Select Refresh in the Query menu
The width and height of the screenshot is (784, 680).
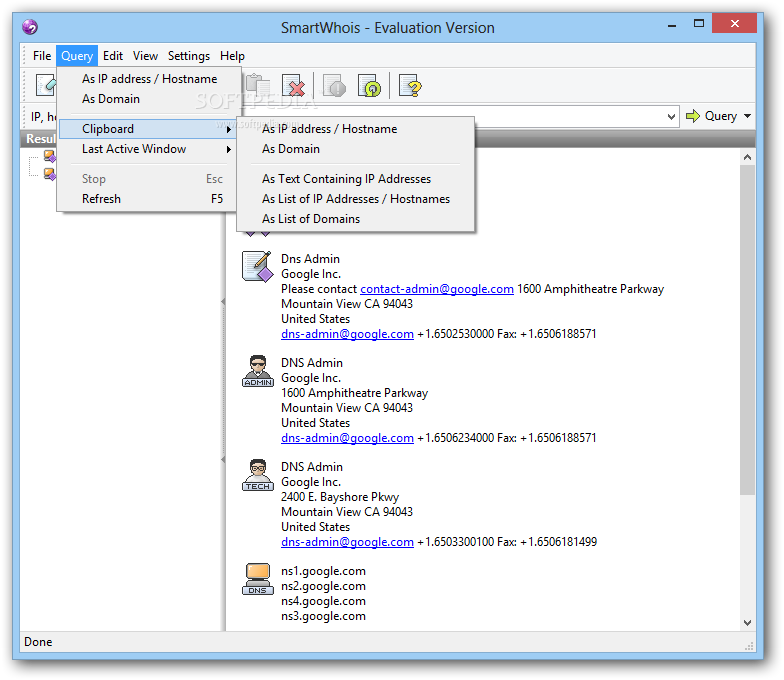(148, 199)
